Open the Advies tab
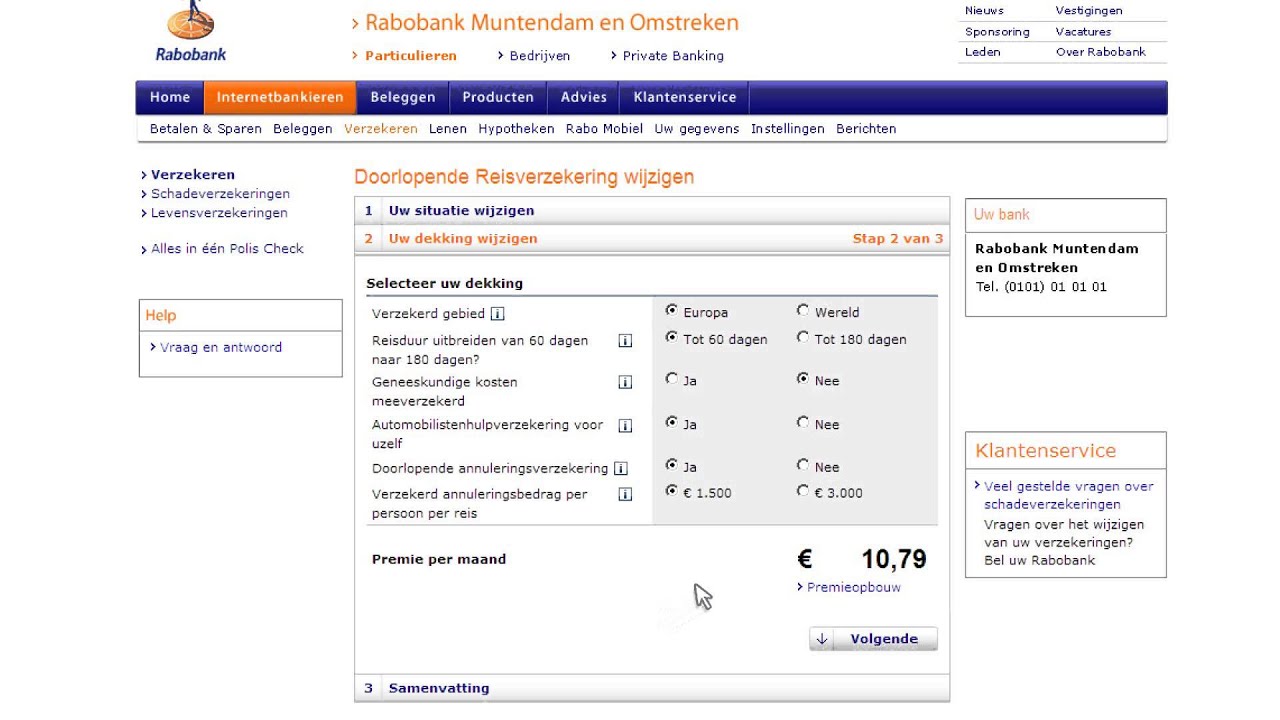The height and width of the screenshot is (720, 1280). click(584, 97)
